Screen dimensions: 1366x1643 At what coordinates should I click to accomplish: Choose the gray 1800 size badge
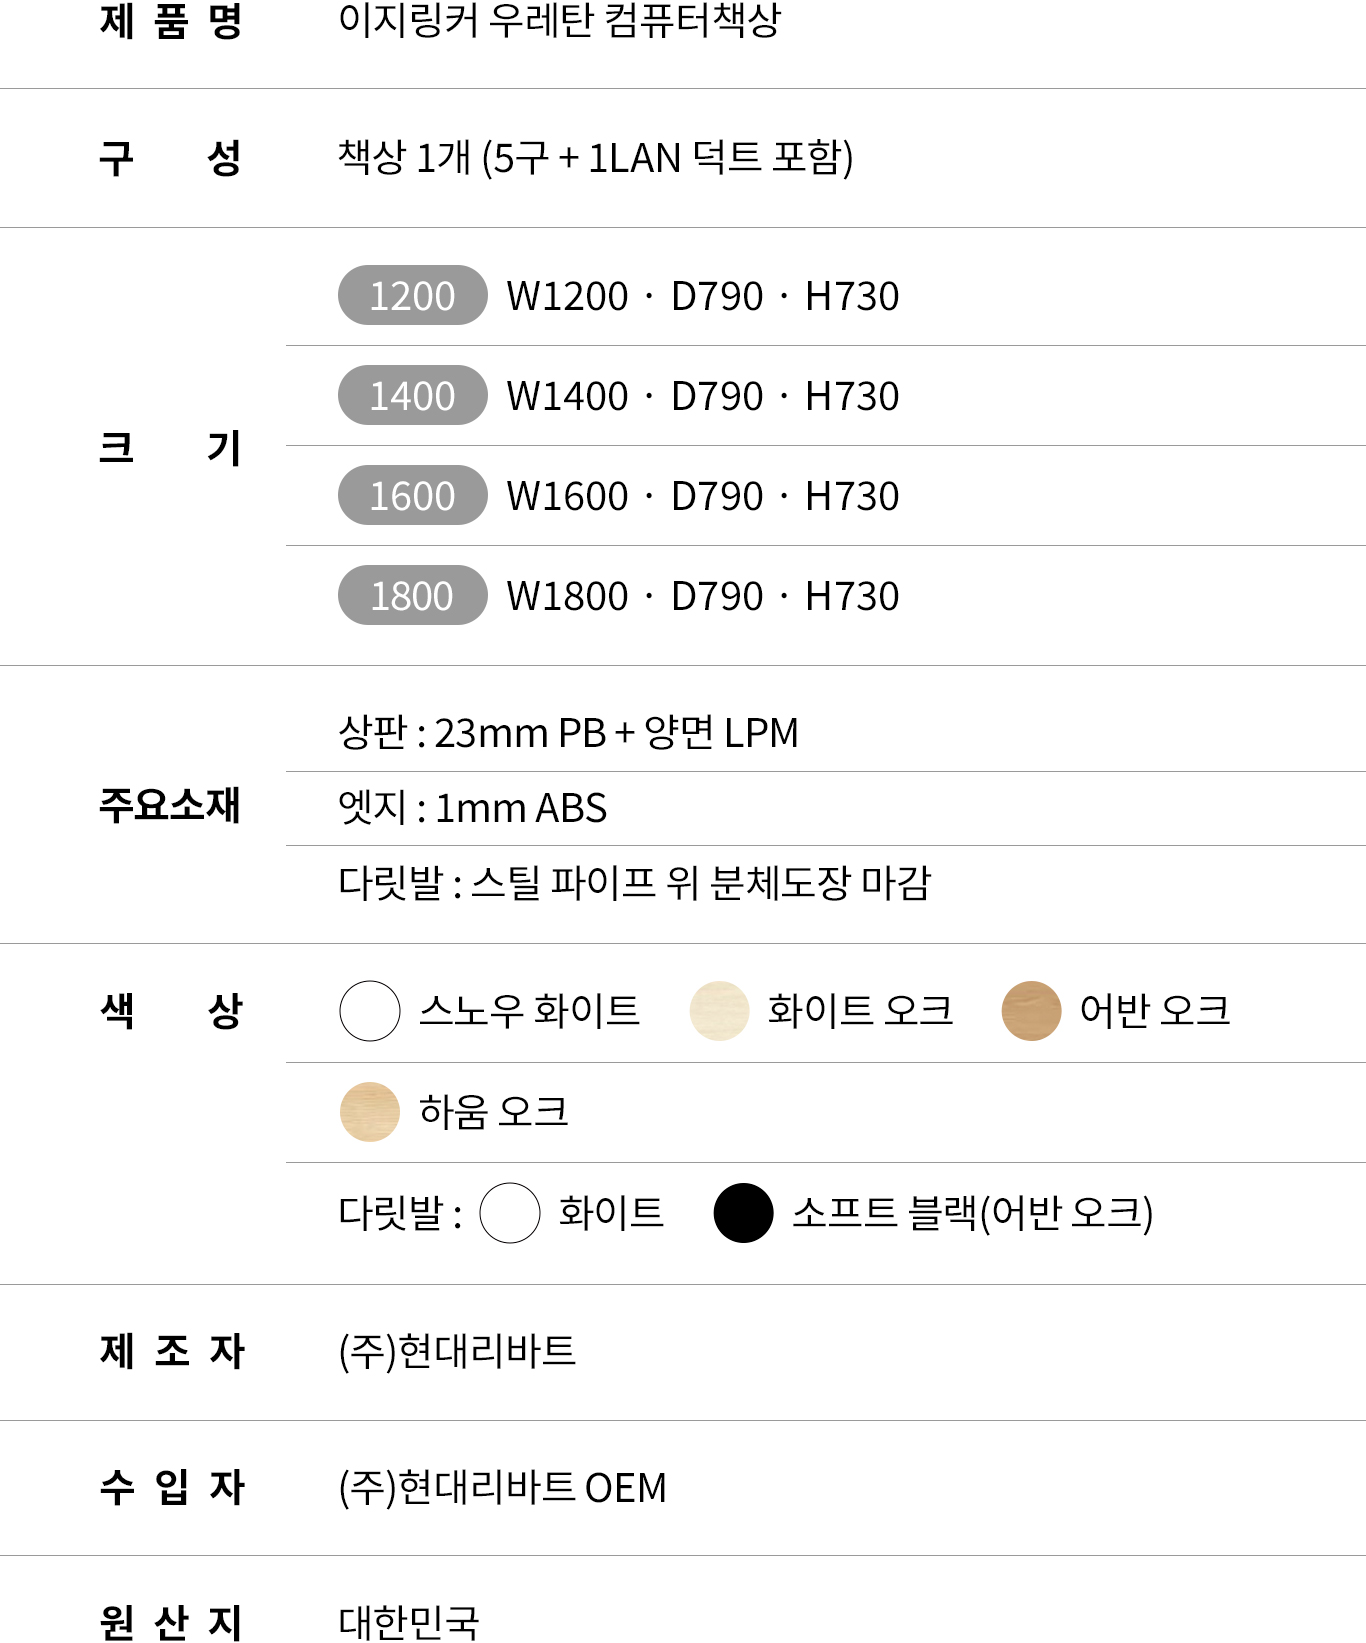pos(412,596)
